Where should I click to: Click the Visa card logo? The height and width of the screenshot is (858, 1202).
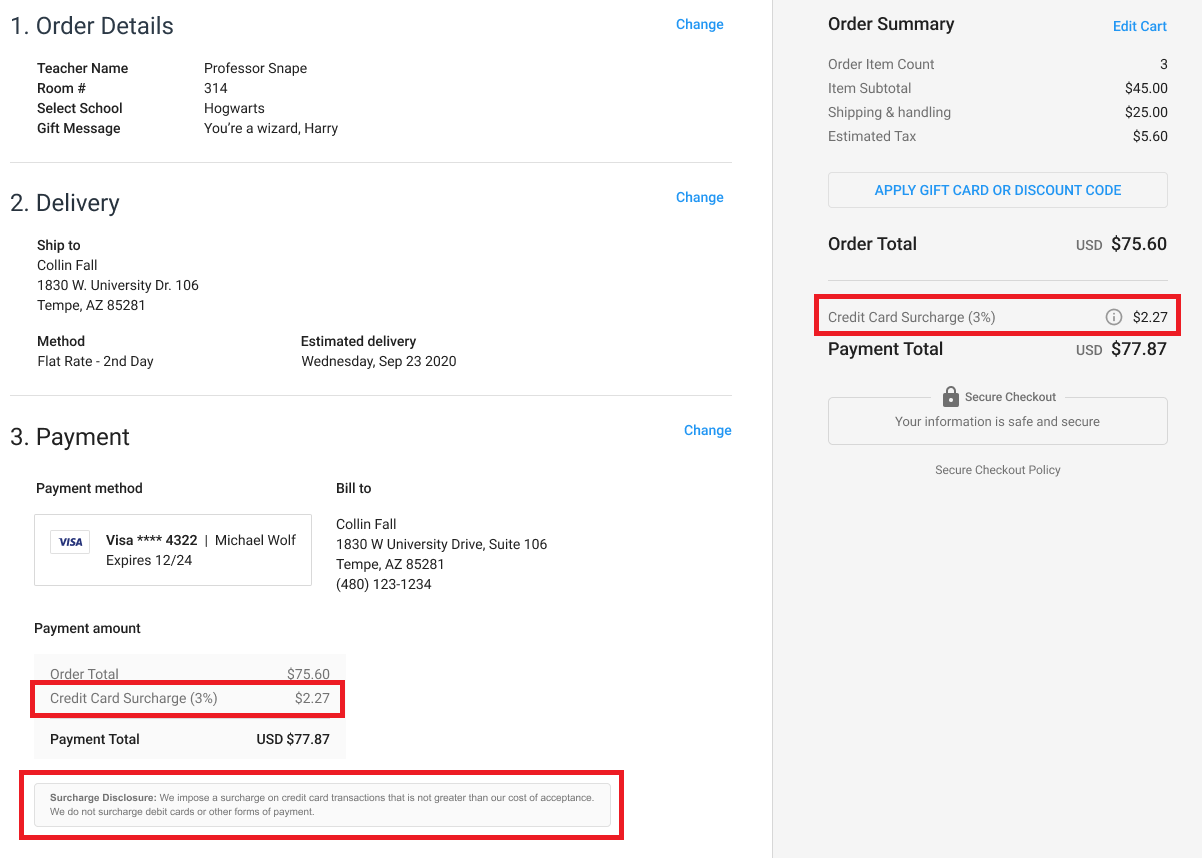point(70,542)
